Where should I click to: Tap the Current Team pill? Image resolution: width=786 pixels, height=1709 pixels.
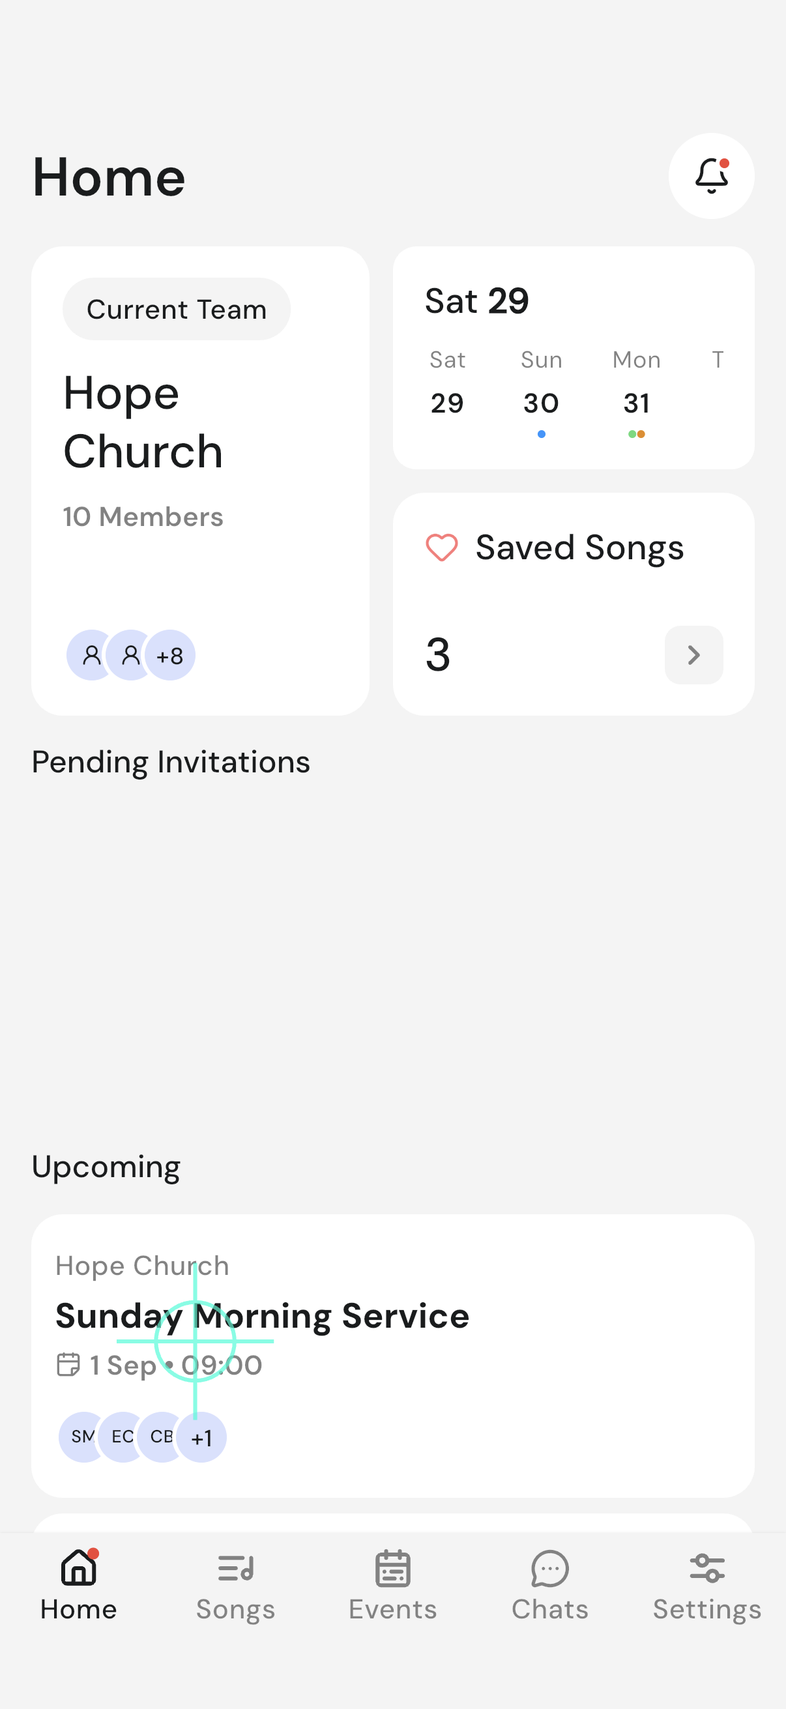pos(177,309)
